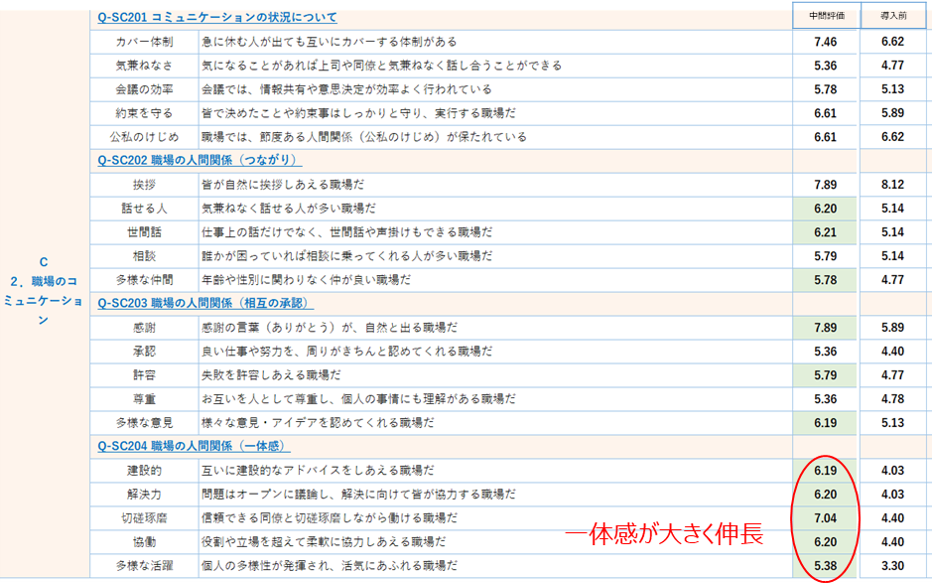Select the 許容 row label

pos(144,375)
